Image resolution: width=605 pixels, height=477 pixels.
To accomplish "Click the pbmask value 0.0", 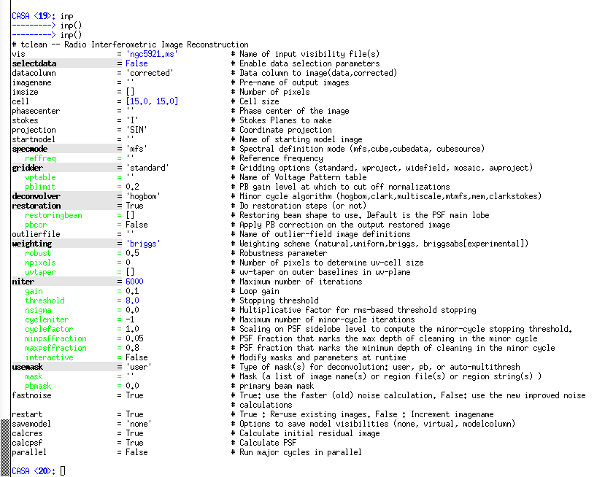I will click(x=132, y=386).
